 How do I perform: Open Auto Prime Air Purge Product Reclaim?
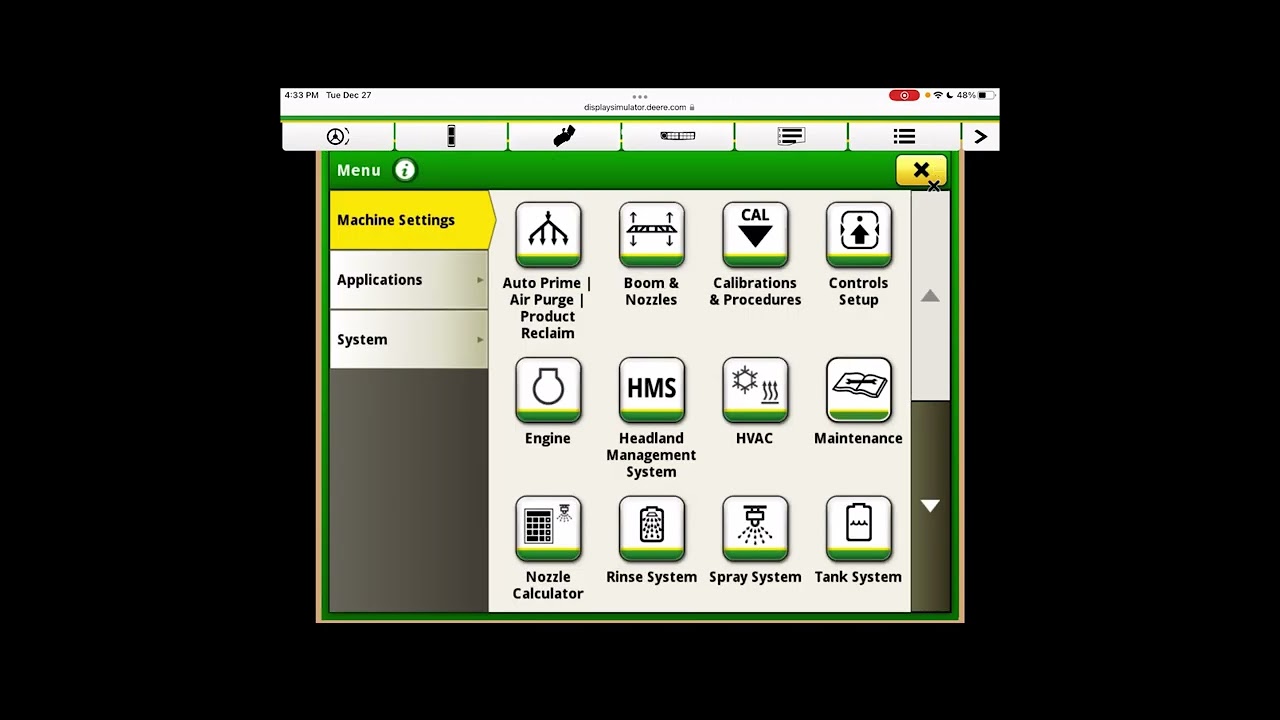[548, 236]
